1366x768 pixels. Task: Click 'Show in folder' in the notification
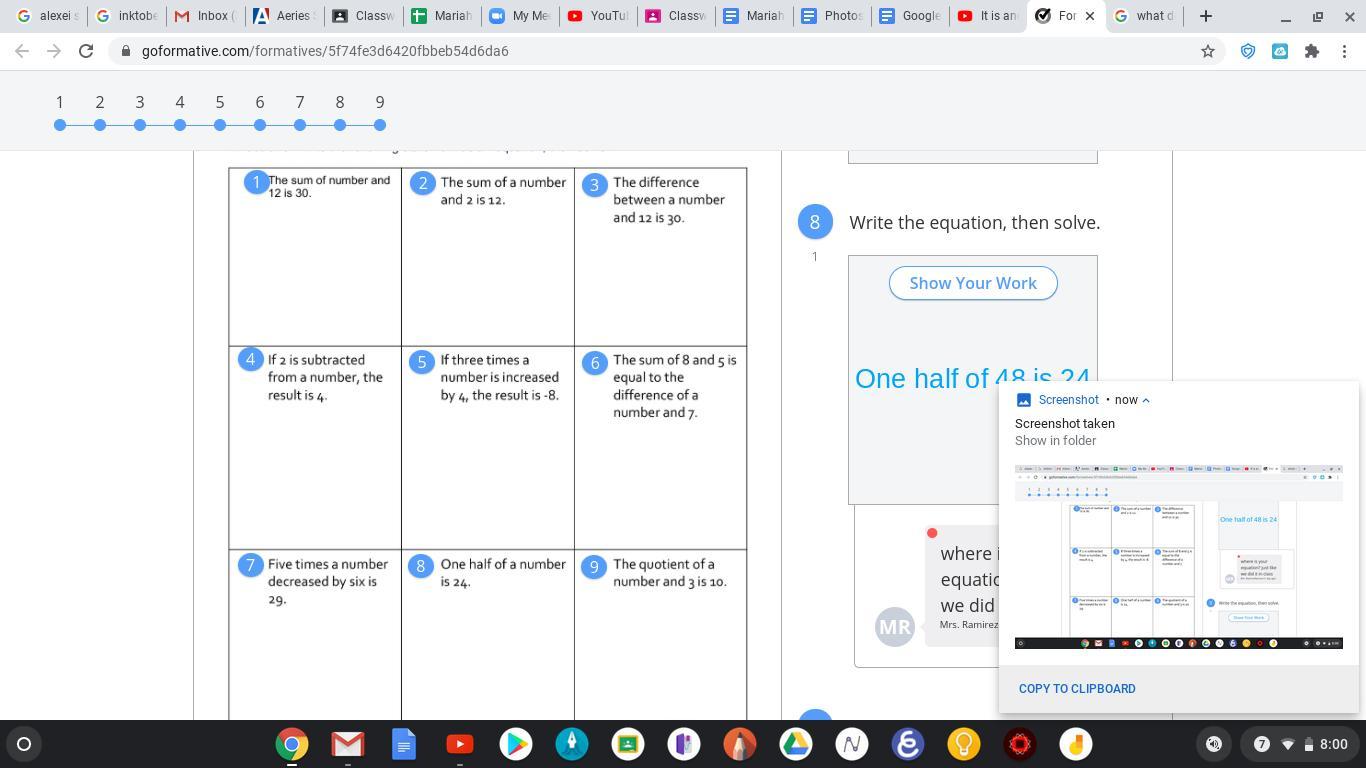1055,441
